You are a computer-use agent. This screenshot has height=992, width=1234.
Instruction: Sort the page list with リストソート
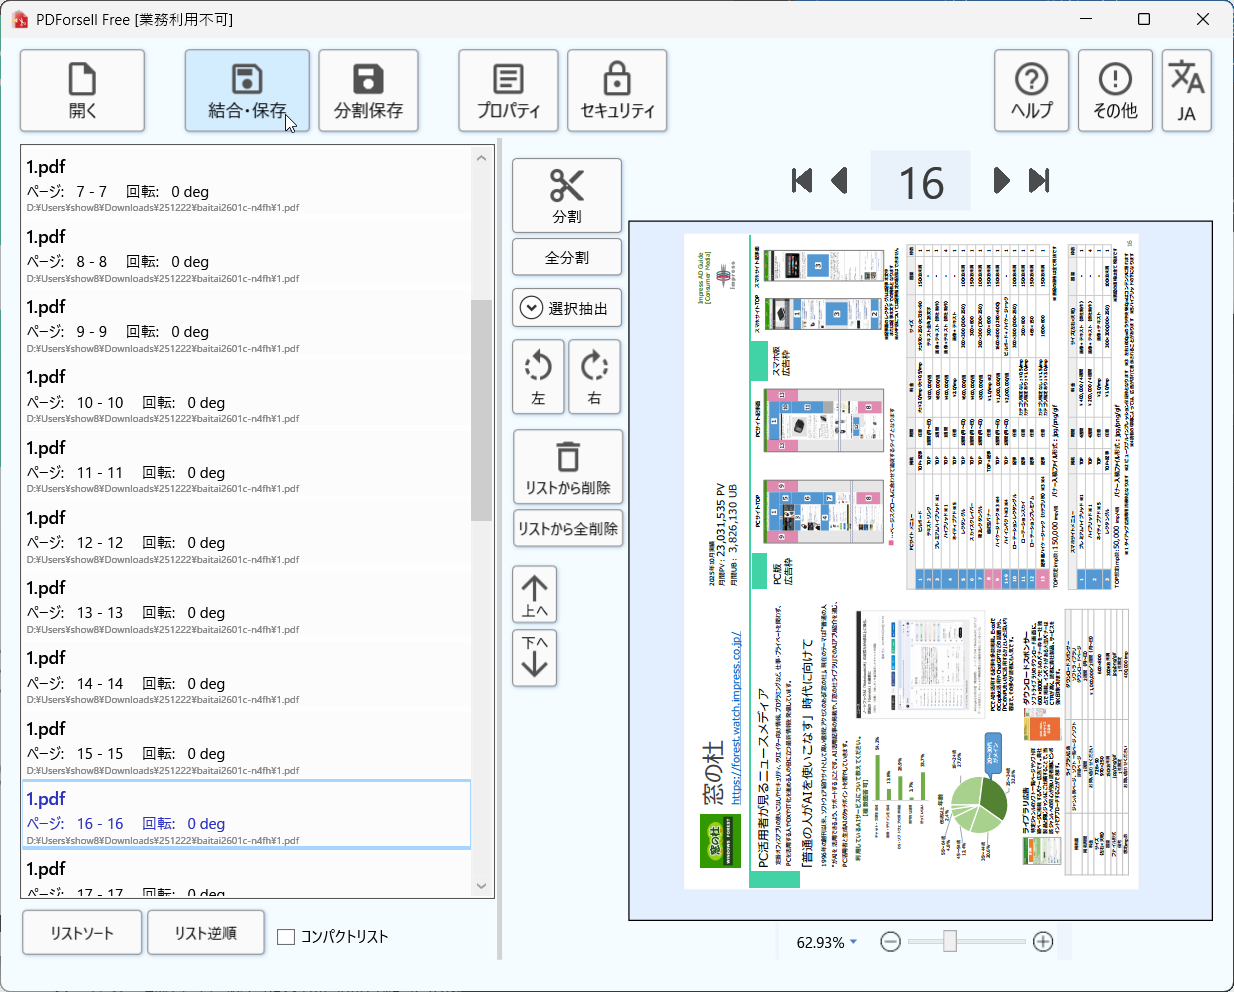[81, 932]
